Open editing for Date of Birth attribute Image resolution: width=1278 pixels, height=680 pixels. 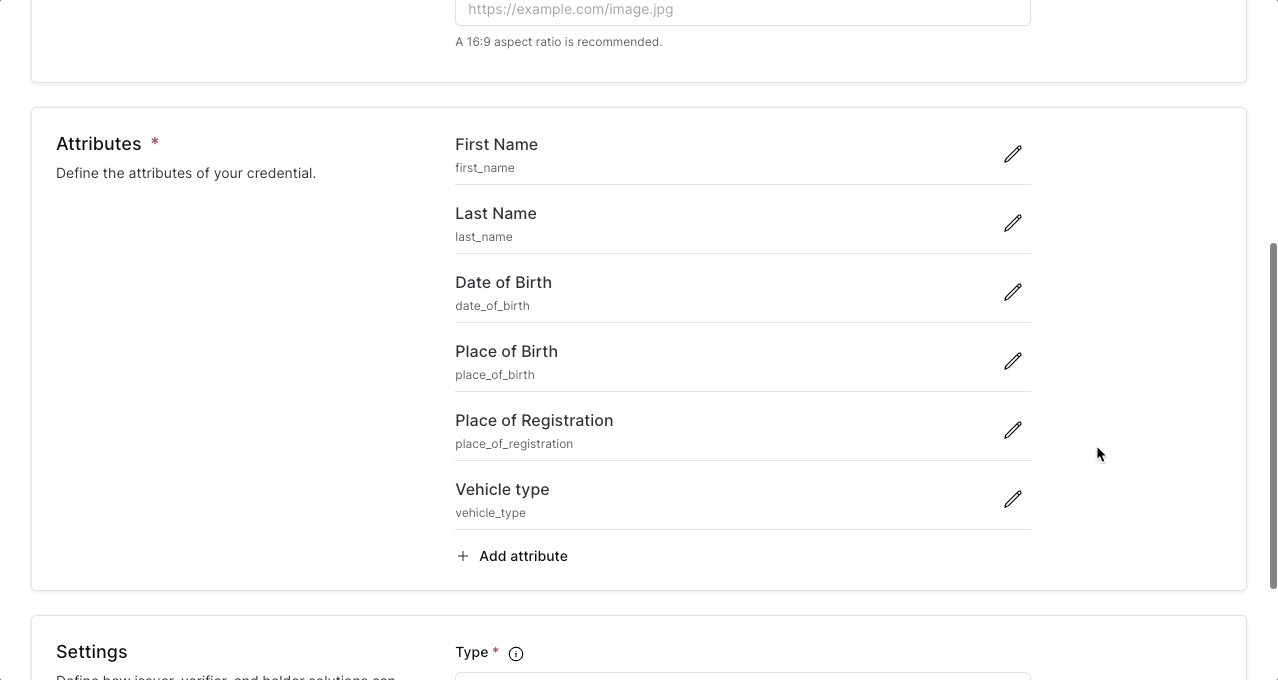pyautogui.click(x=1013, y=292)
